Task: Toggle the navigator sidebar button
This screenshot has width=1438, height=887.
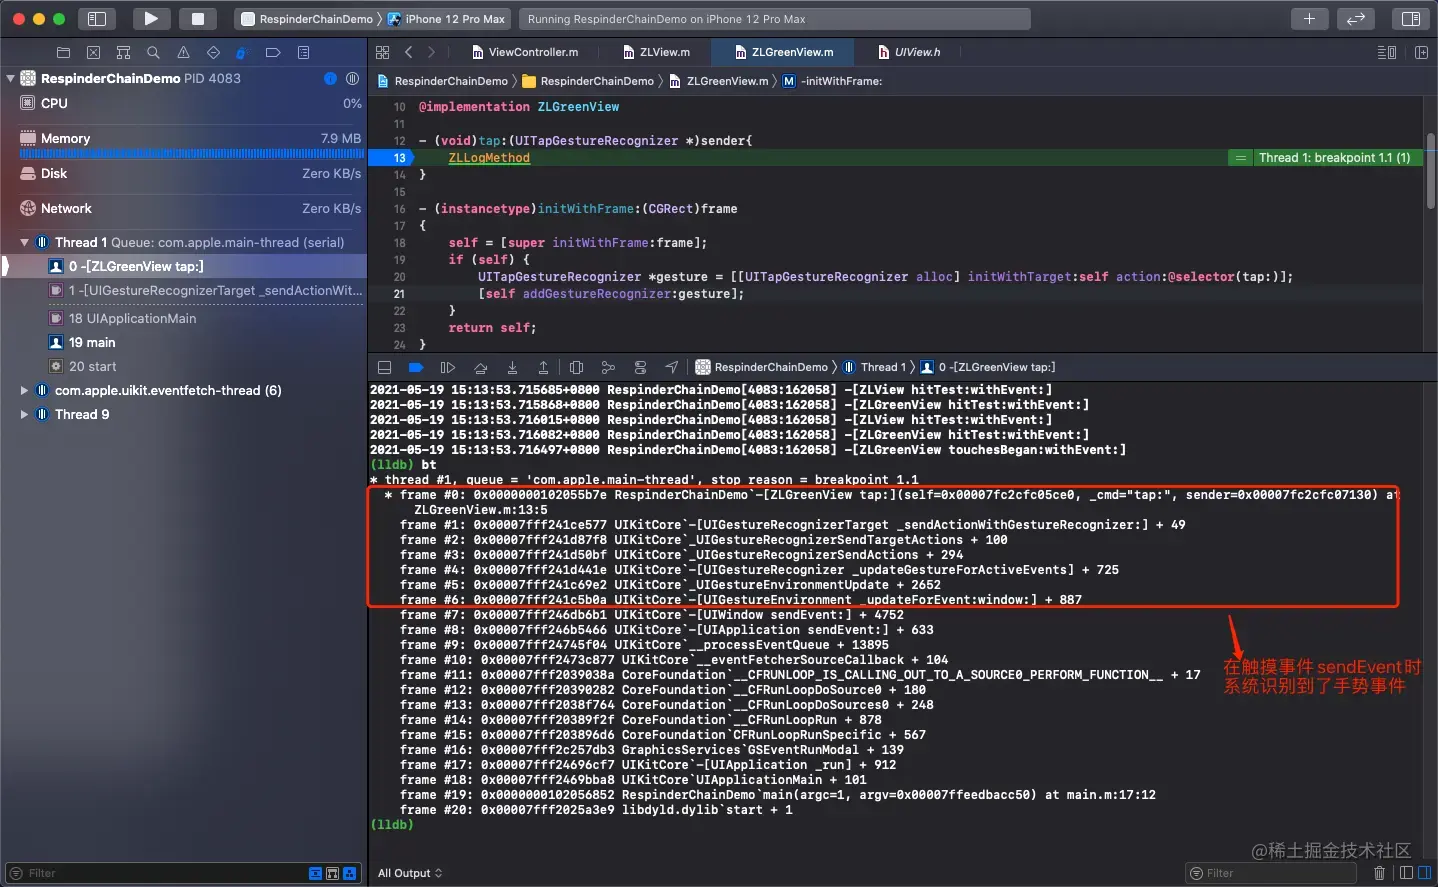Action: tap(97, 18)
